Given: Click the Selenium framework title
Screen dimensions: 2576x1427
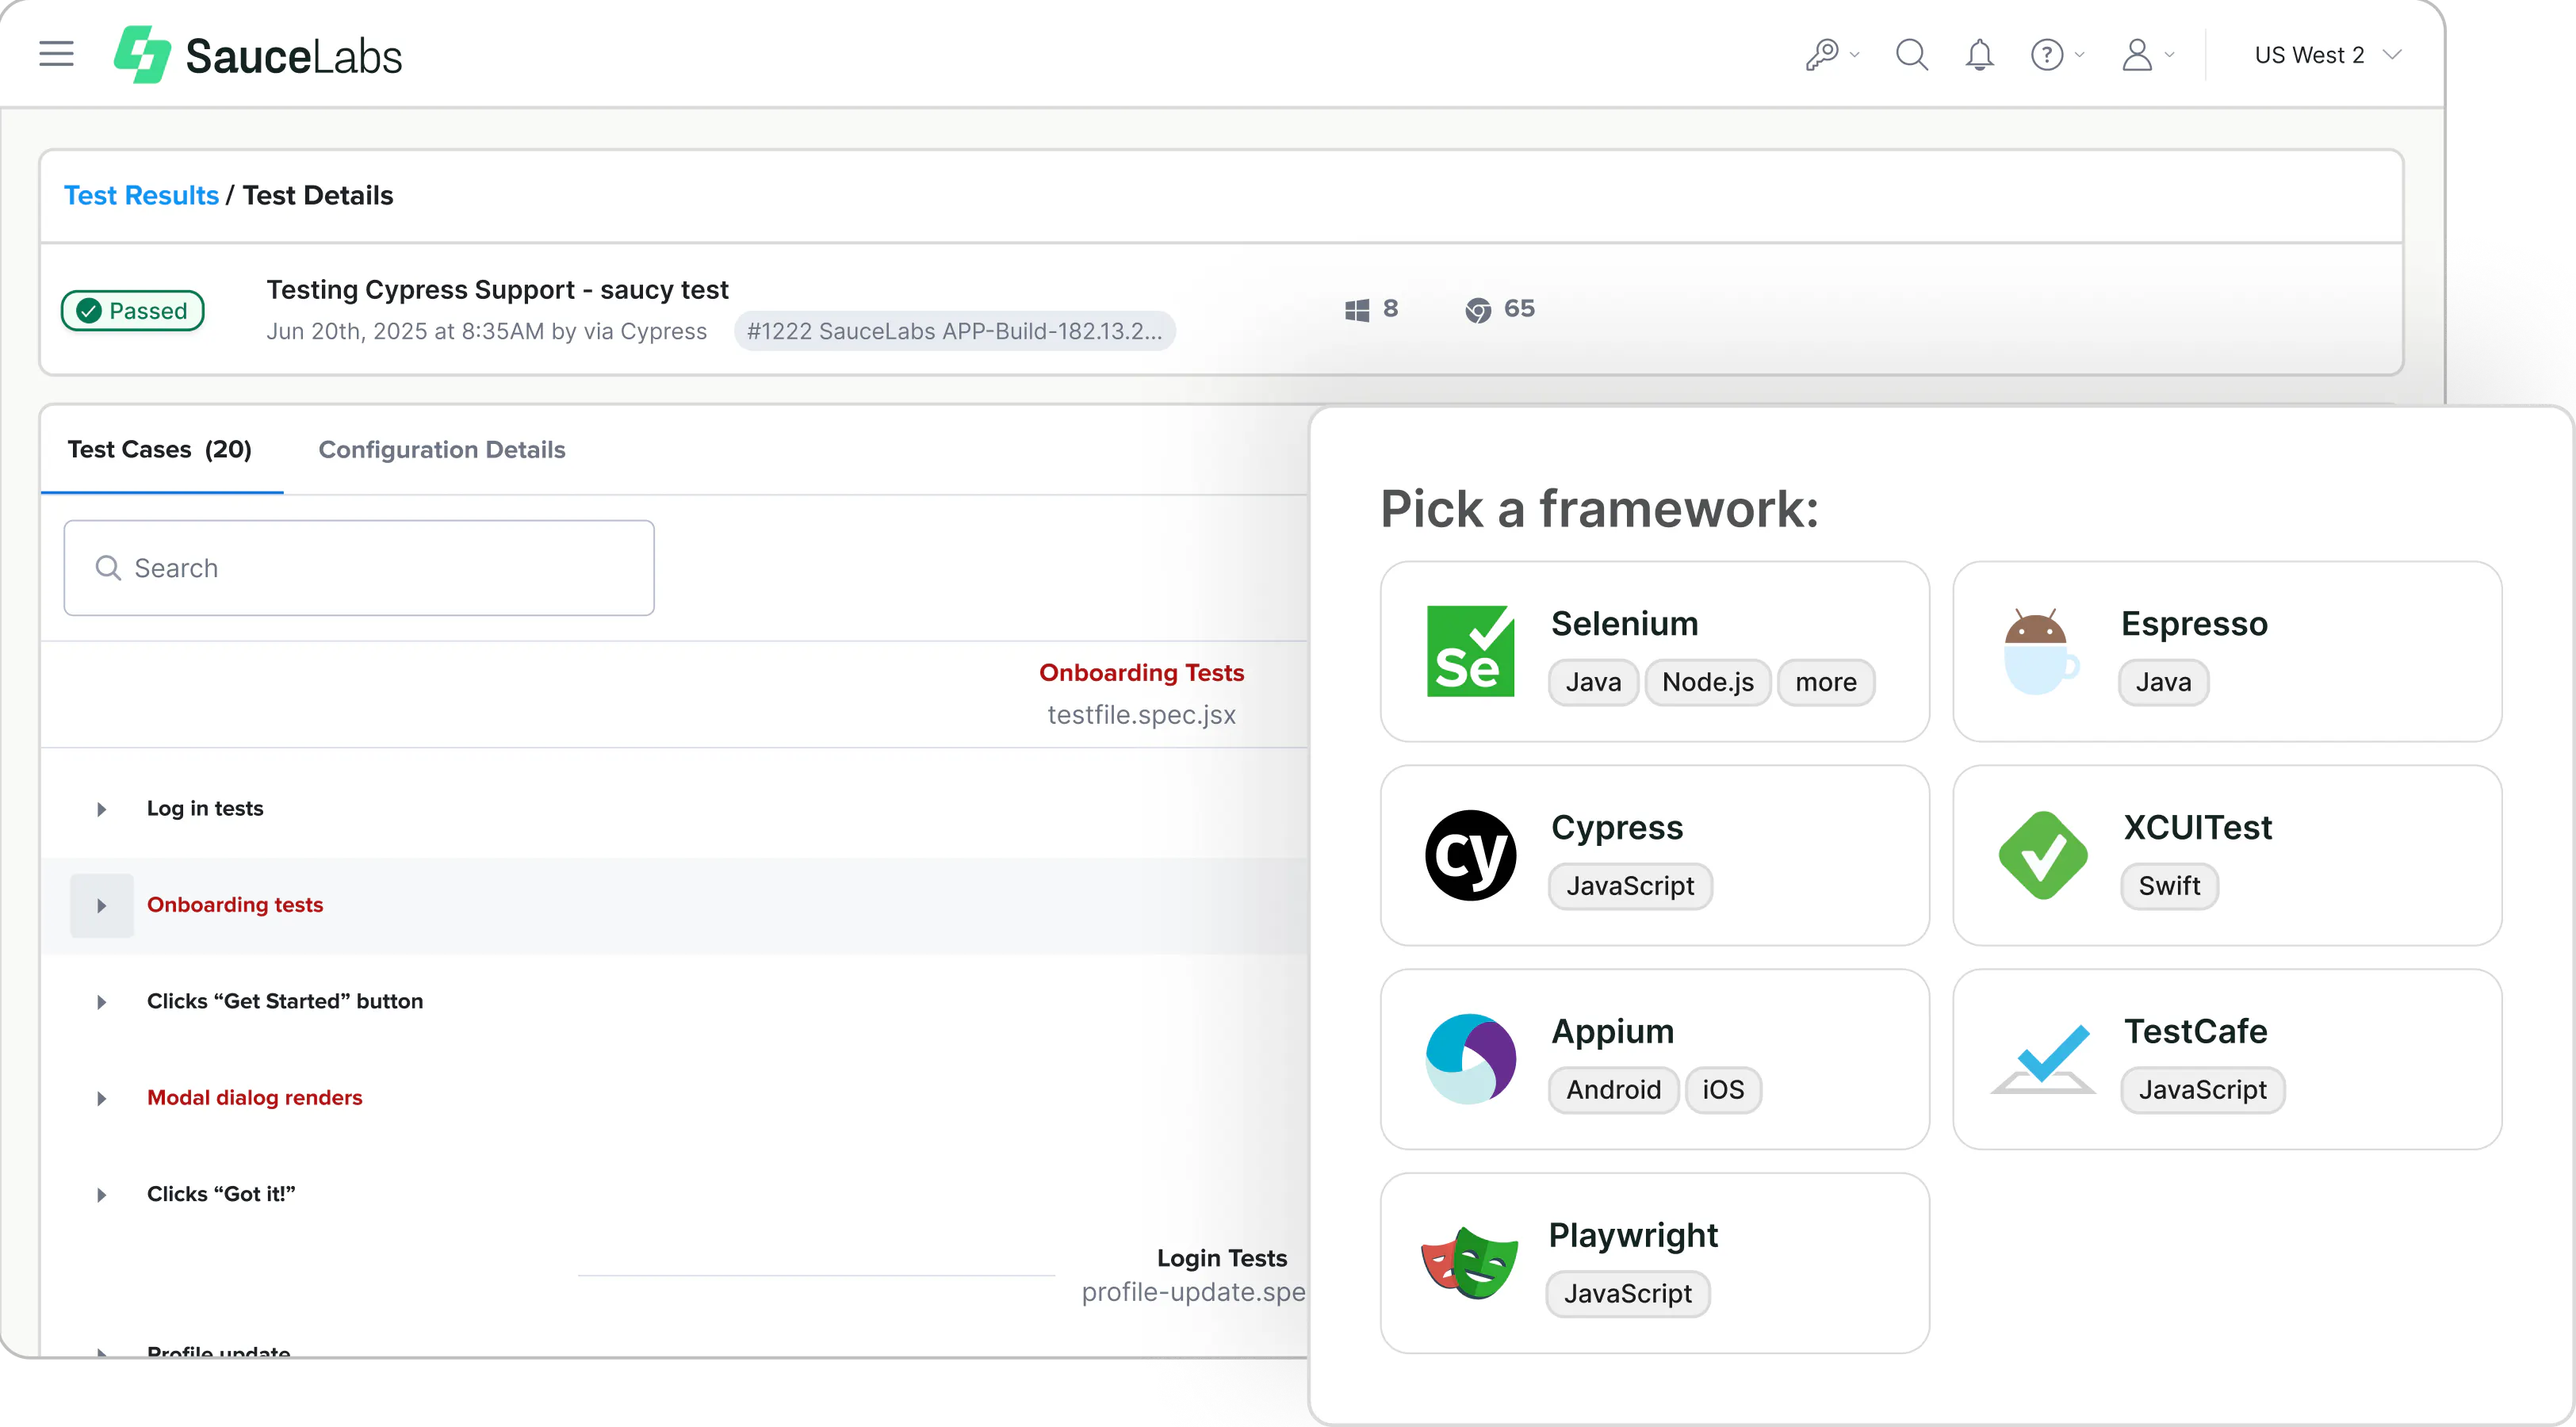Looking at the screenshot, I should pos(1624,624).
